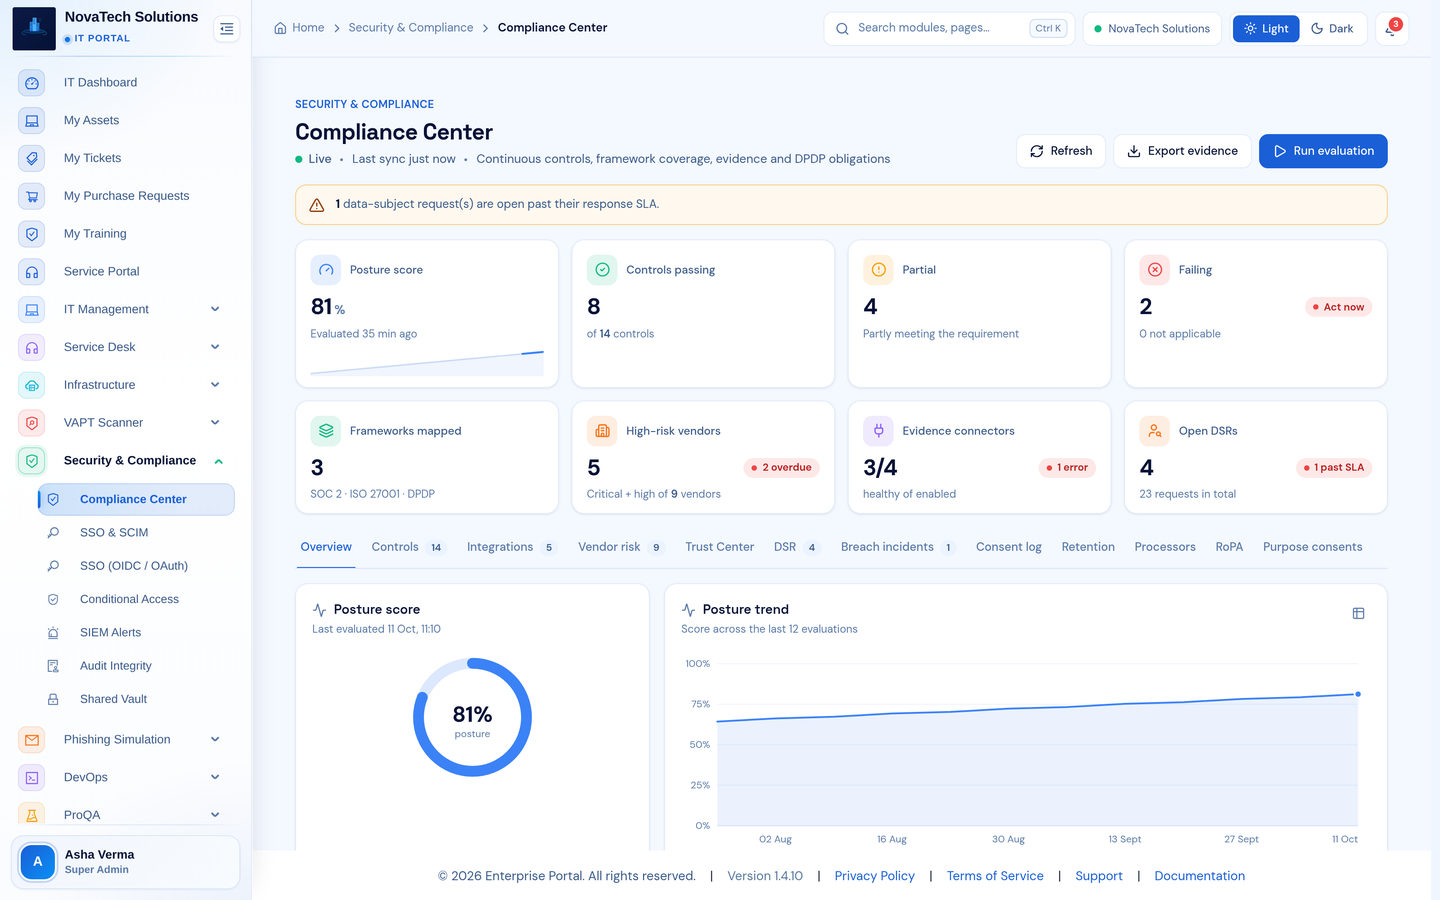
Task: Click the My Tickets tag icon
Action: [32, 158]
